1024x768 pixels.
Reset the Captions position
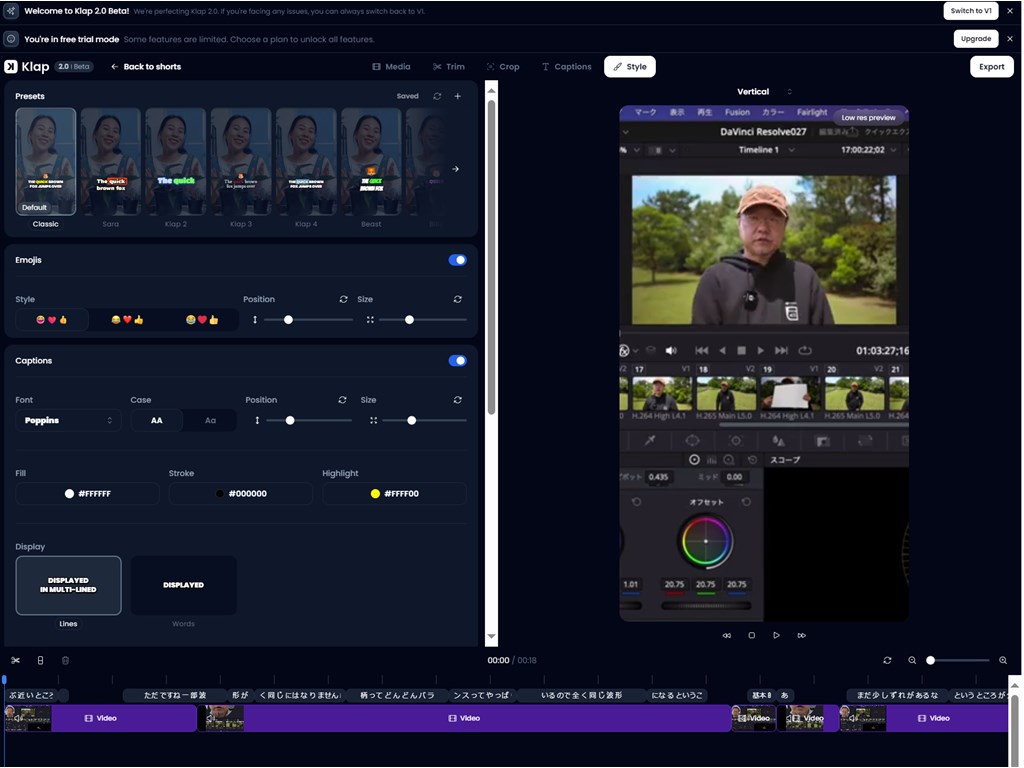point(342,400)
